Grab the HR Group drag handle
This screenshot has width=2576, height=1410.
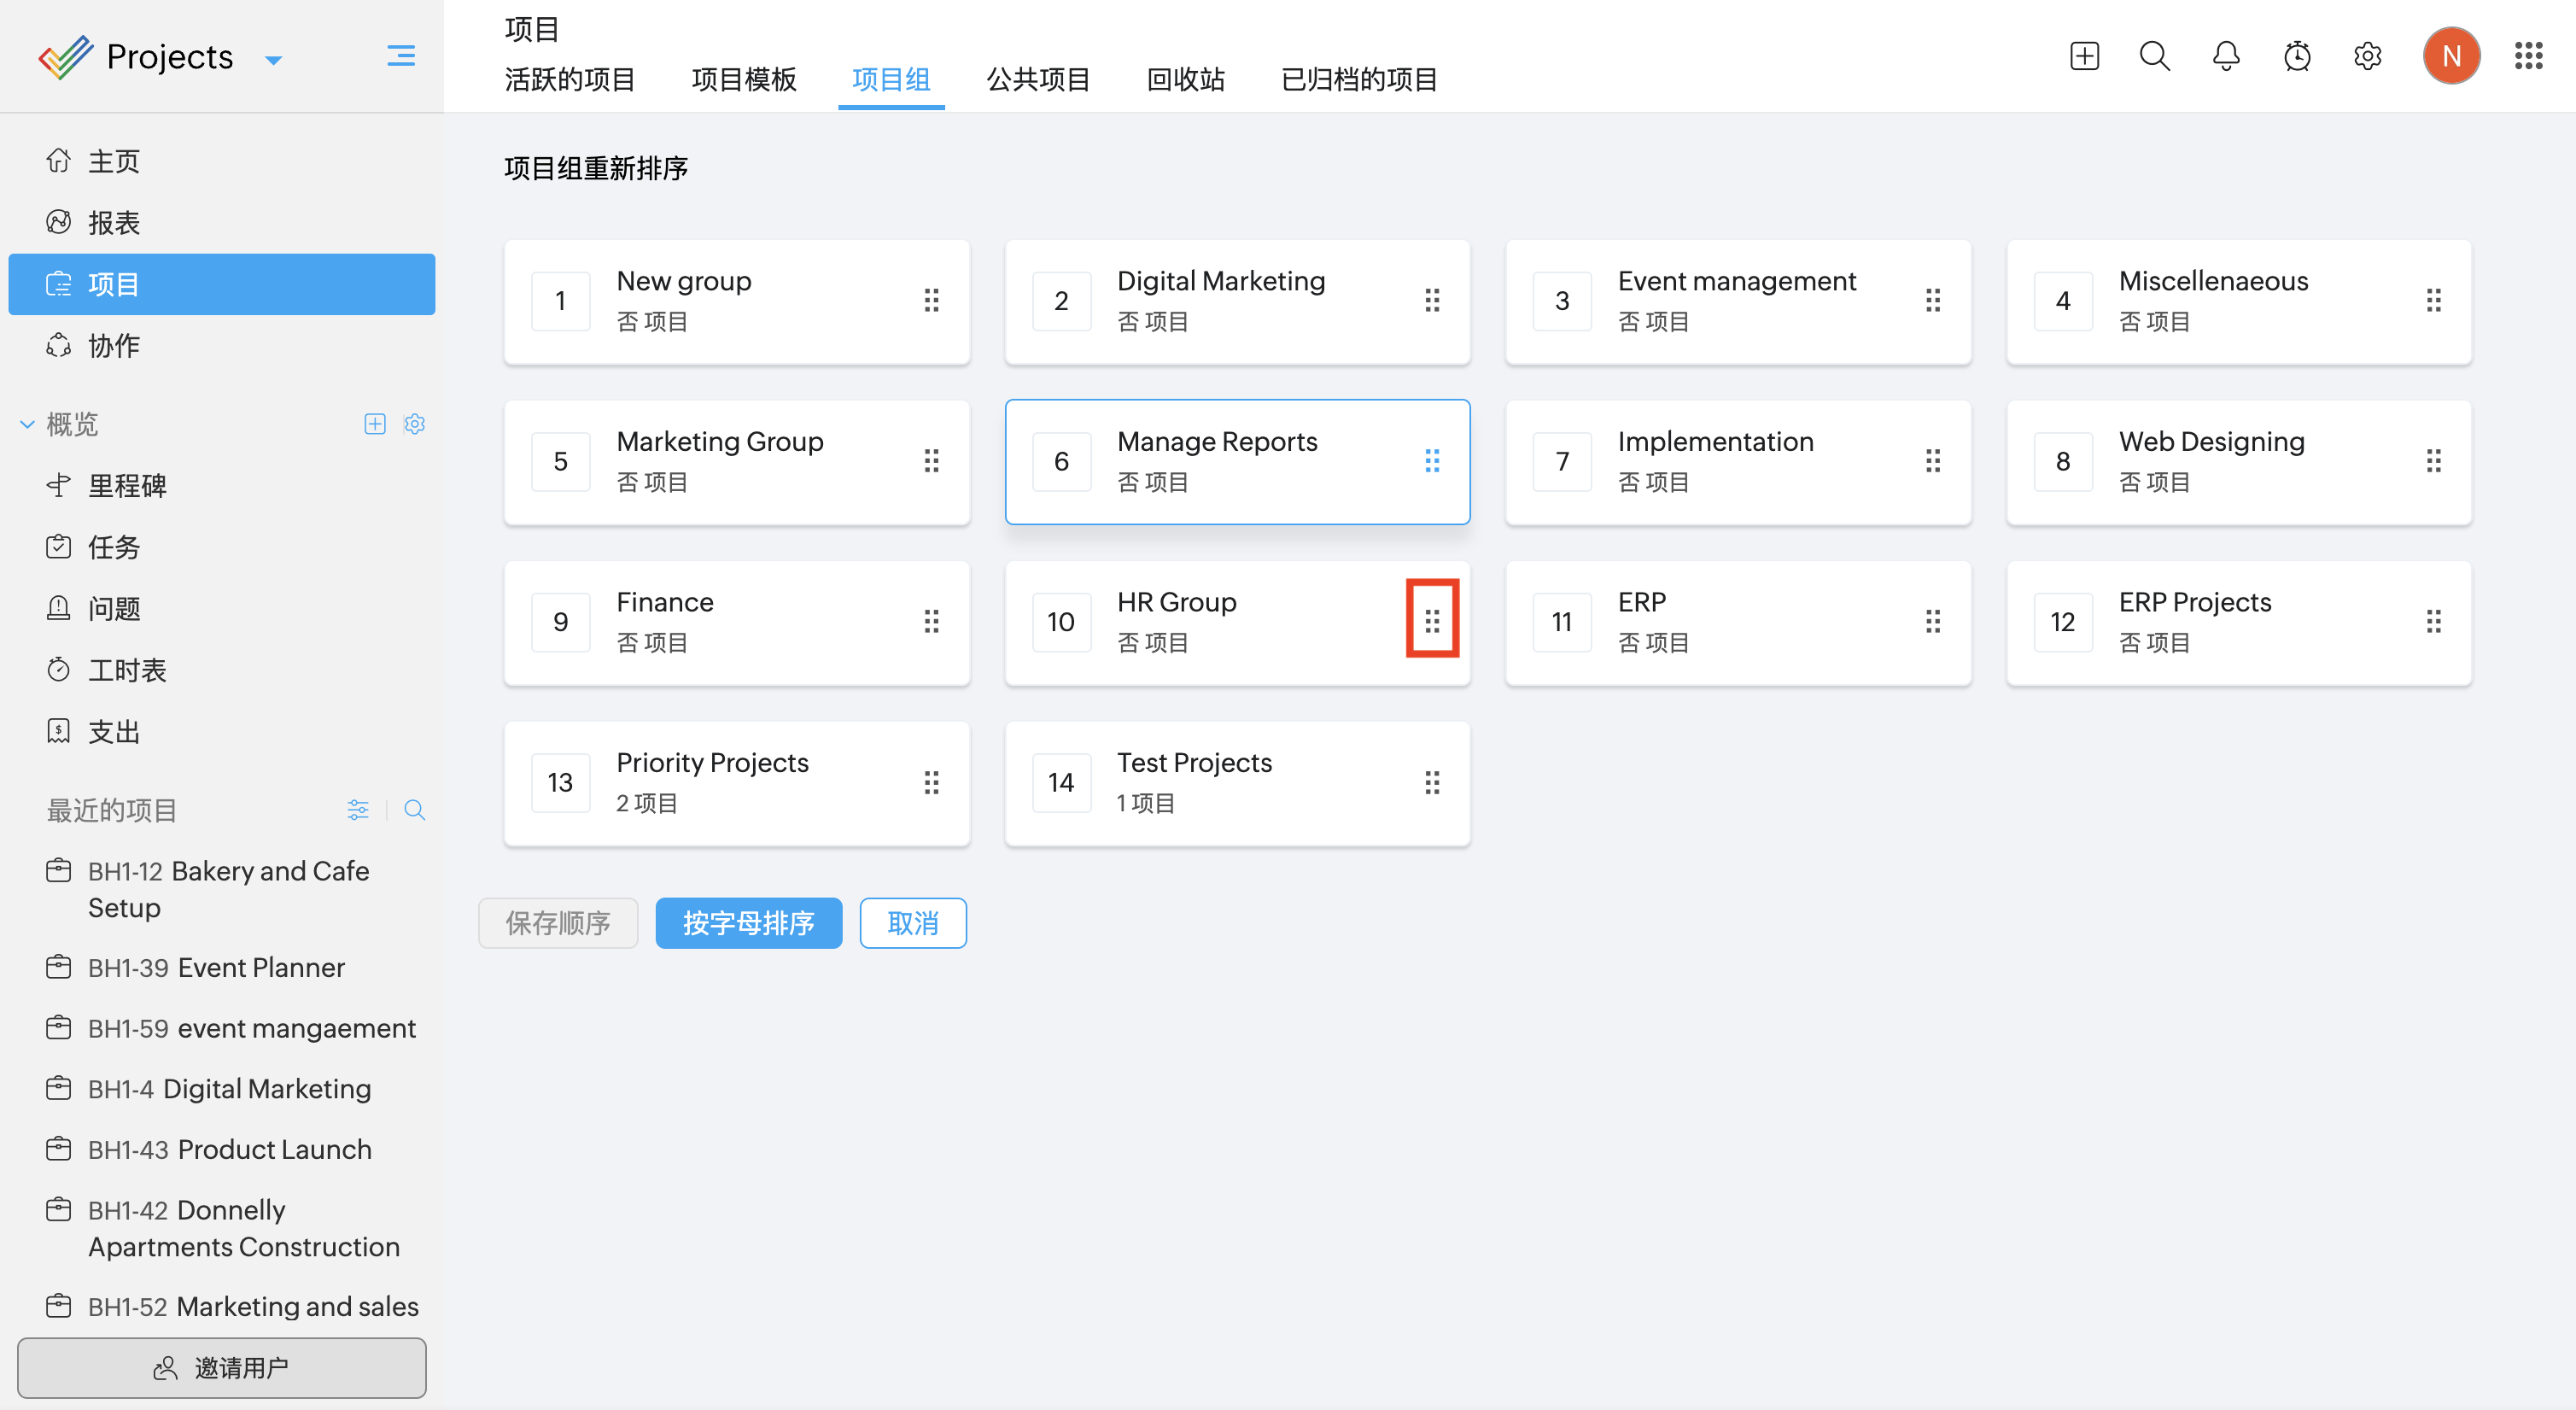coord(1432,621)
